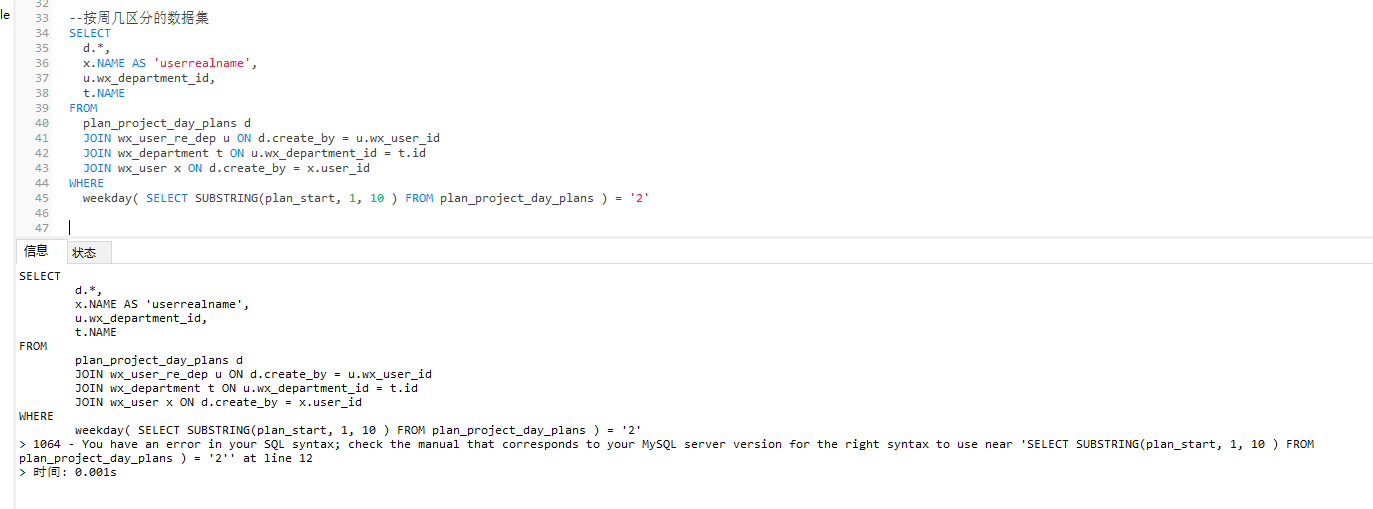Viewport: 1373px width, 509px height.
Task: Select line number 40 in the gutter
Action: tap(41, 123)
